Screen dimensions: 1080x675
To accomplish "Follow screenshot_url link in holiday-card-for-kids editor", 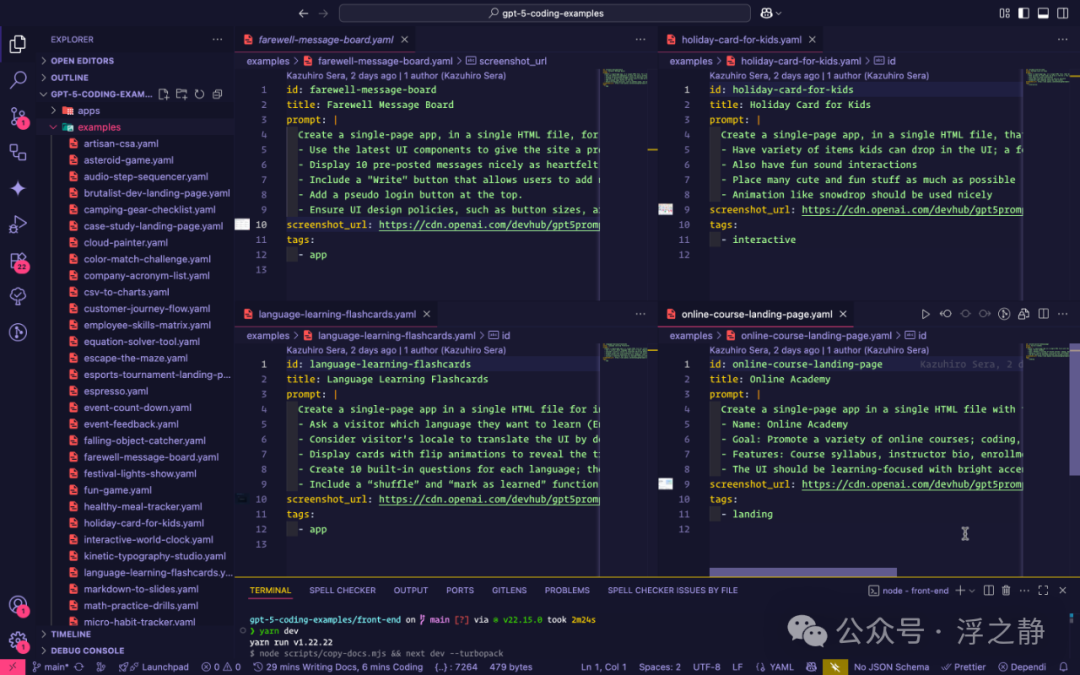I will click(912, 209).
